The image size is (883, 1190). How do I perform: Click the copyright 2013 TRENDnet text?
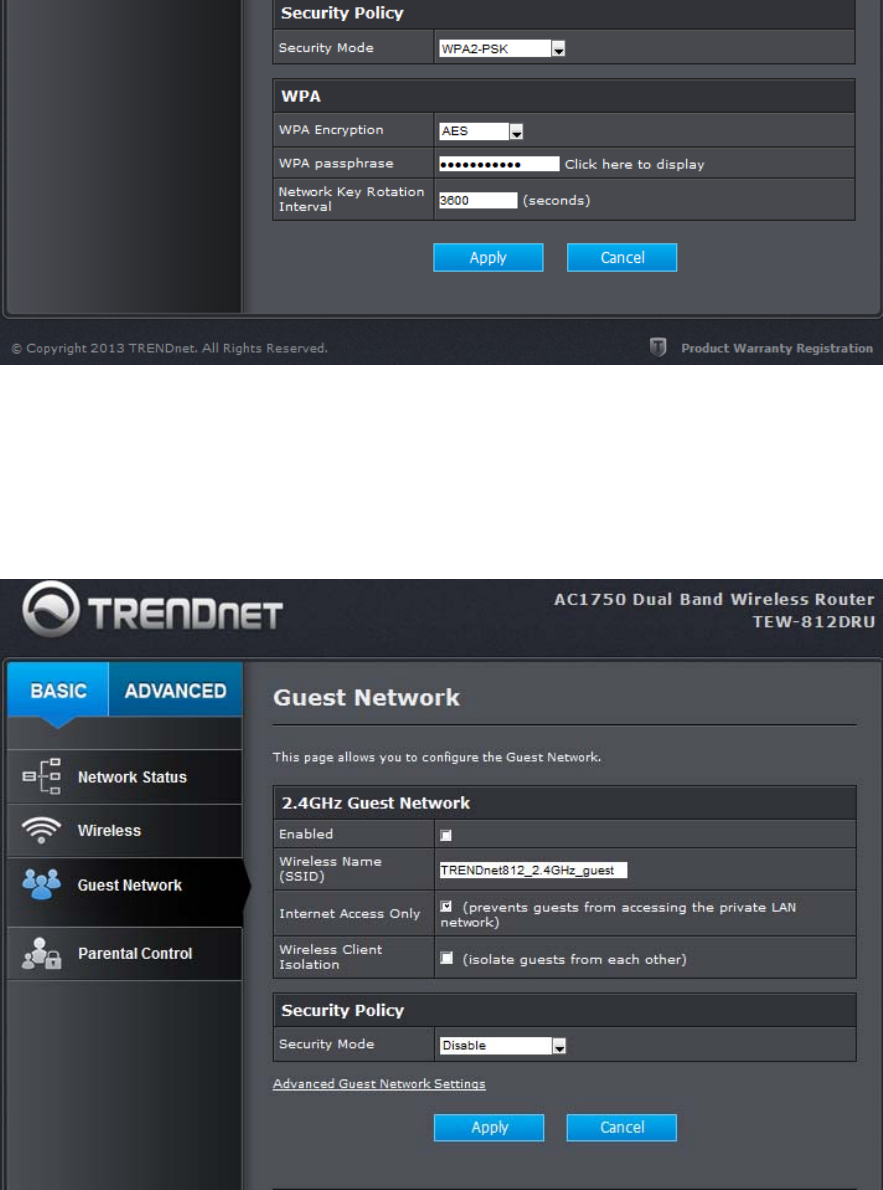click(169, 348)
